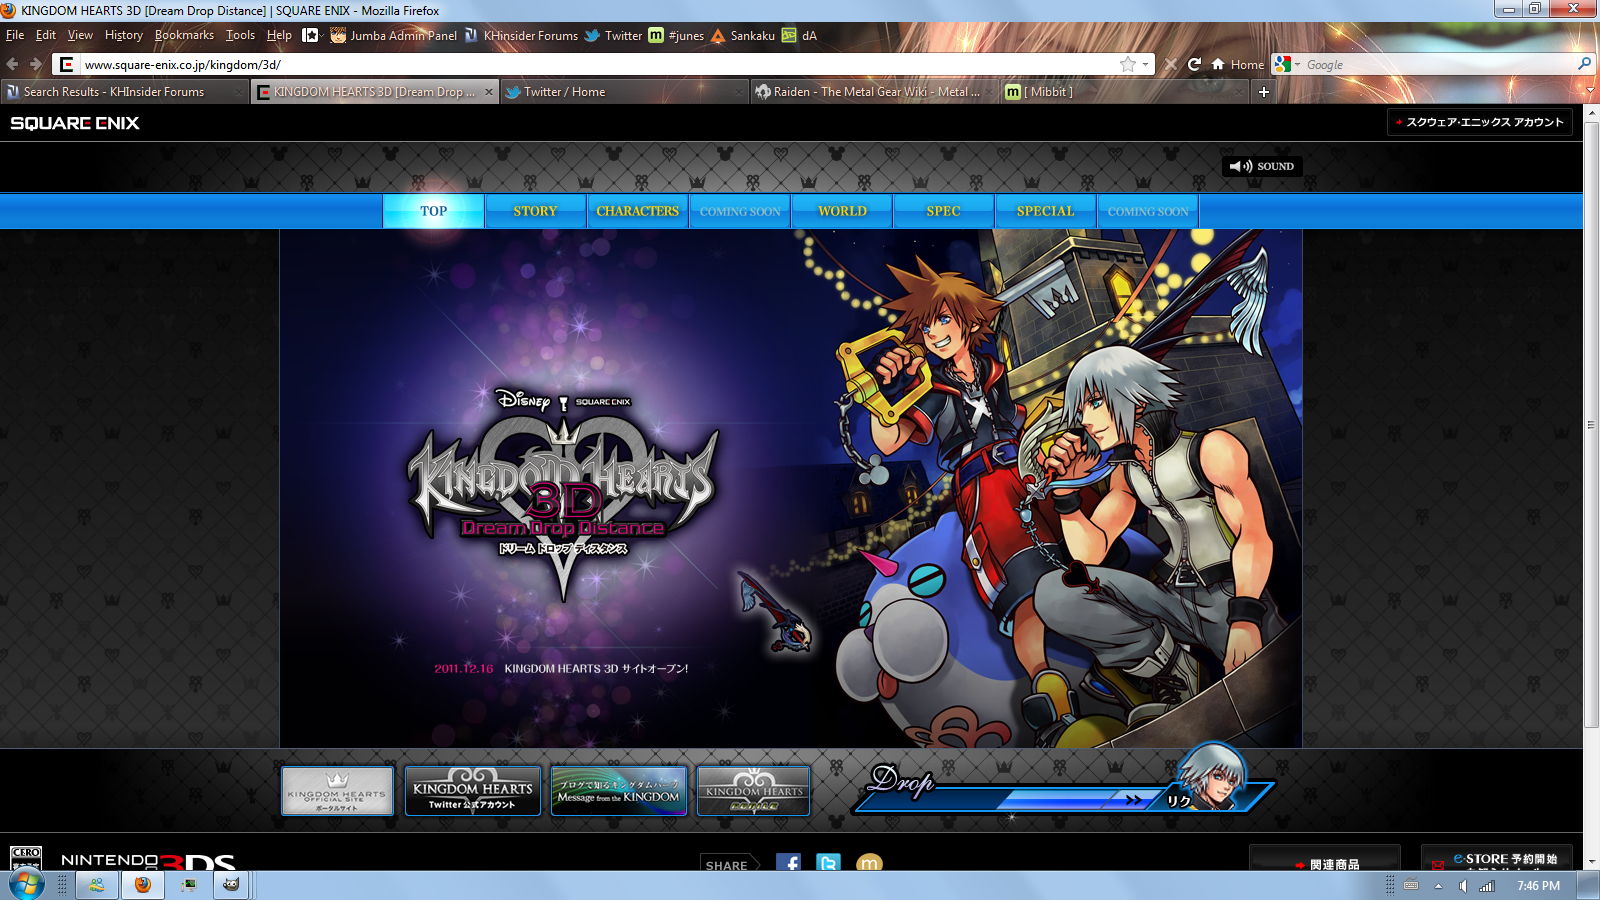
Task: Open the History menu
Action: [x=124, y=35]
